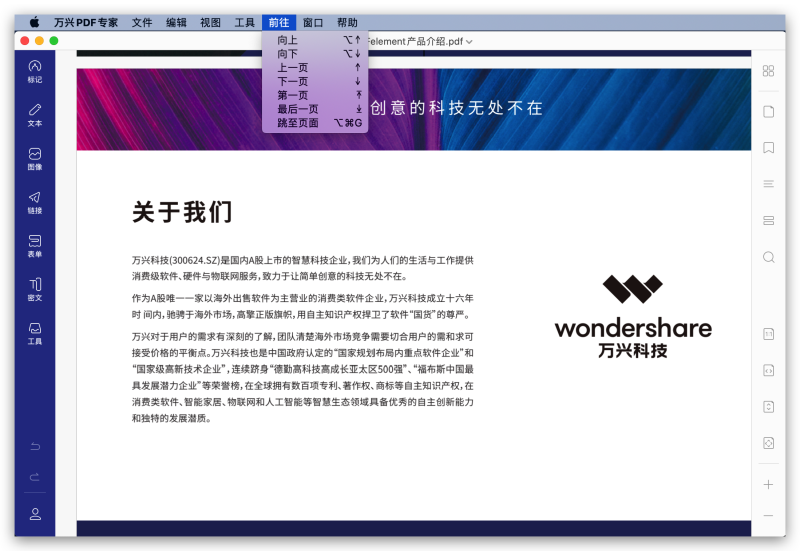Open the 帮助 menu
This screenshot has height=551, width=800.
coord(347,22)
